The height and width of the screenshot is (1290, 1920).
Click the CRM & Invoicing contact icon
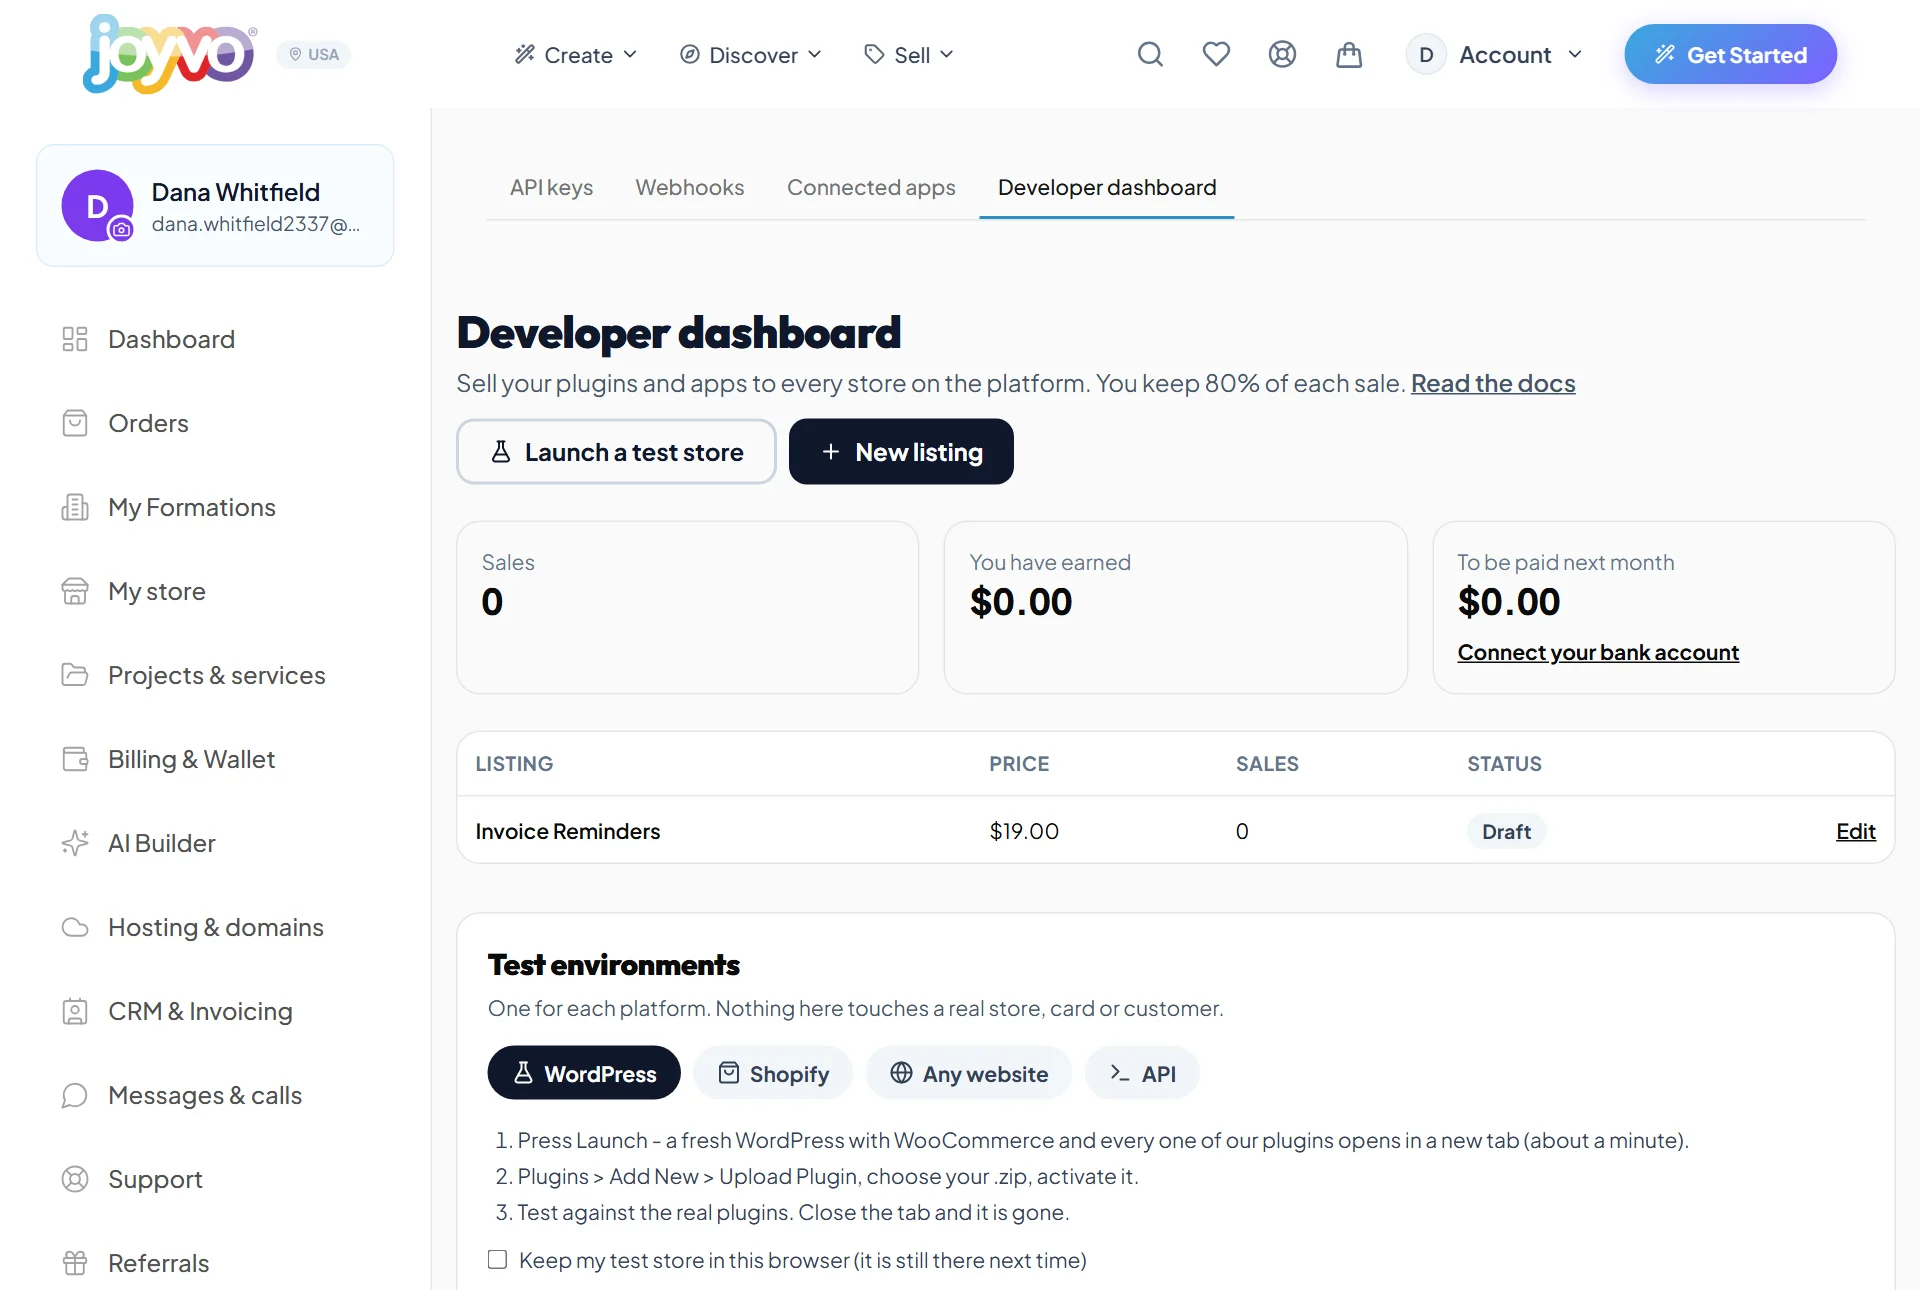[x=75, y=1011]
